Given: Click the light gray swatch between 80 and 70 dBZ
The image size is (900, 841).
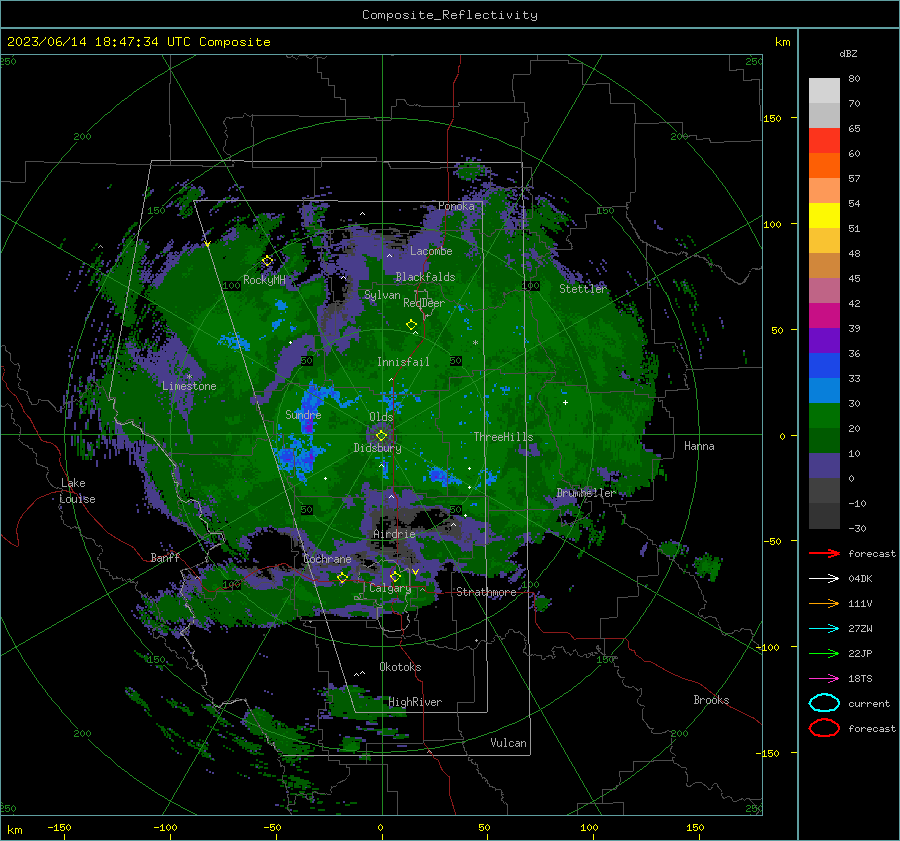Looking at the screenshot, I should (x=824, y=91).
